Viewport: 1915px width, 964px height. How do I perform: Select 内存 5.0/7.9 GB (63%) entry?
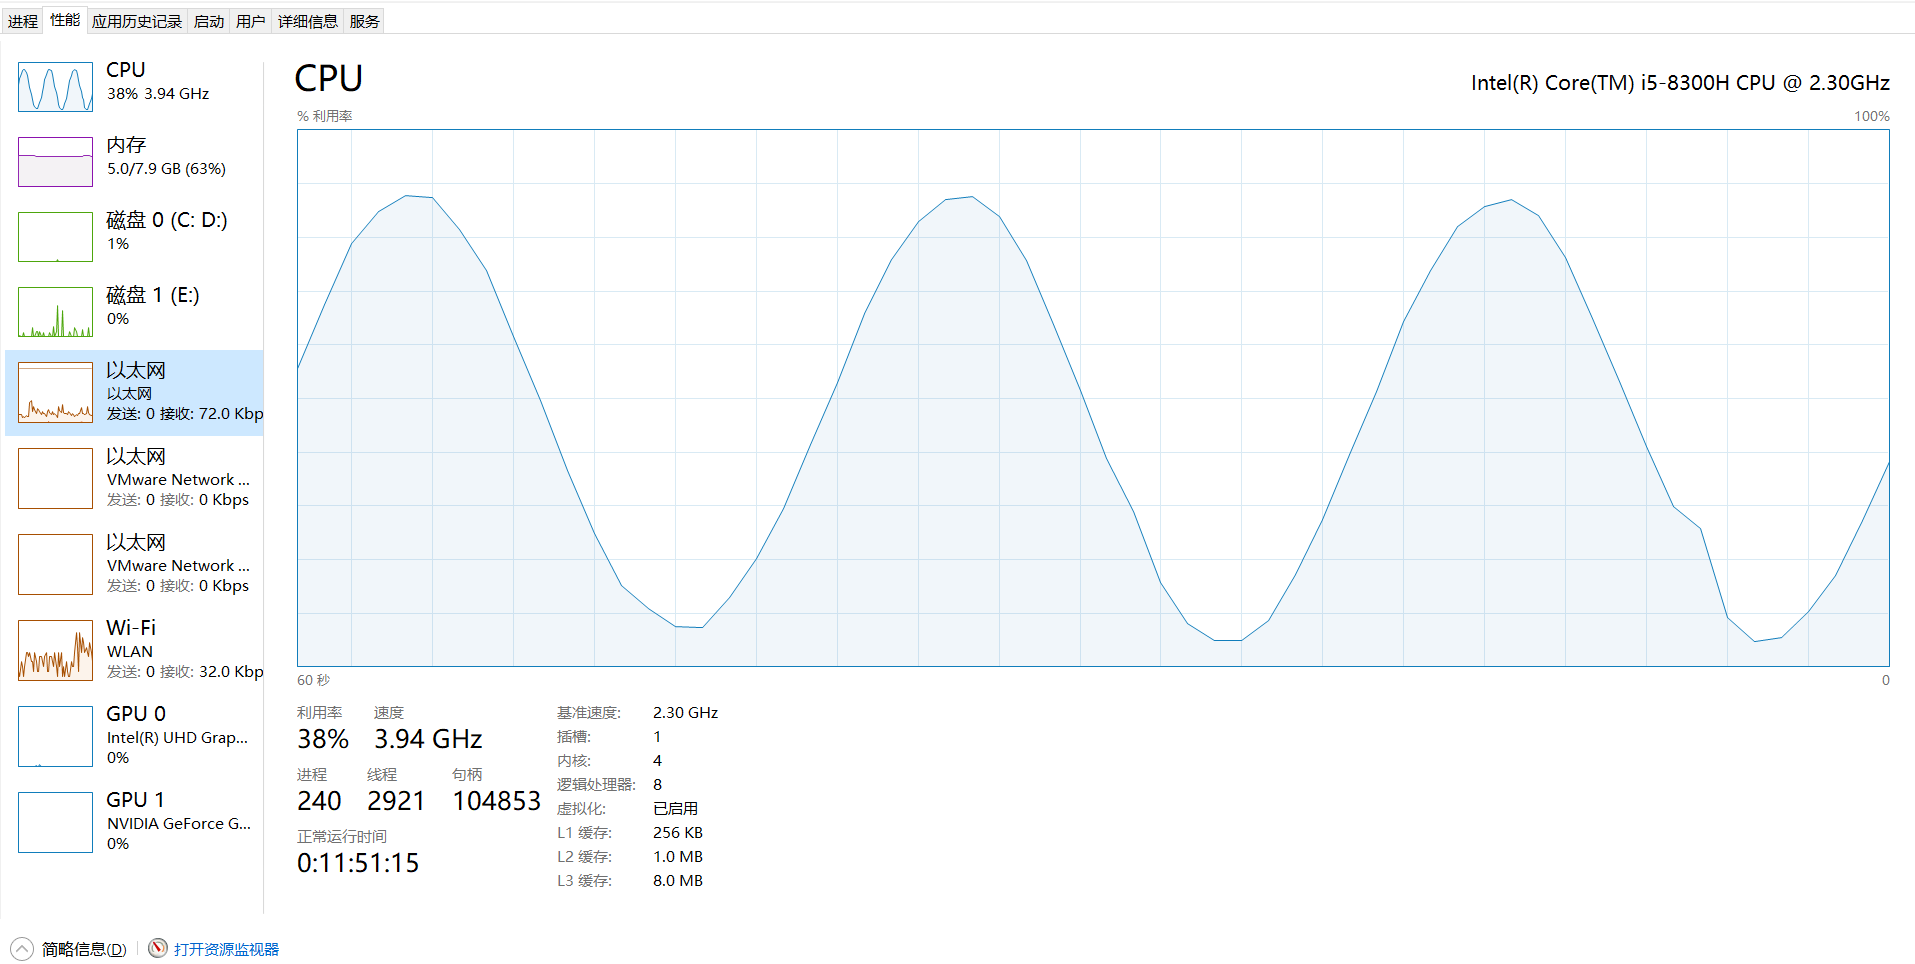(x=135, y=162)
